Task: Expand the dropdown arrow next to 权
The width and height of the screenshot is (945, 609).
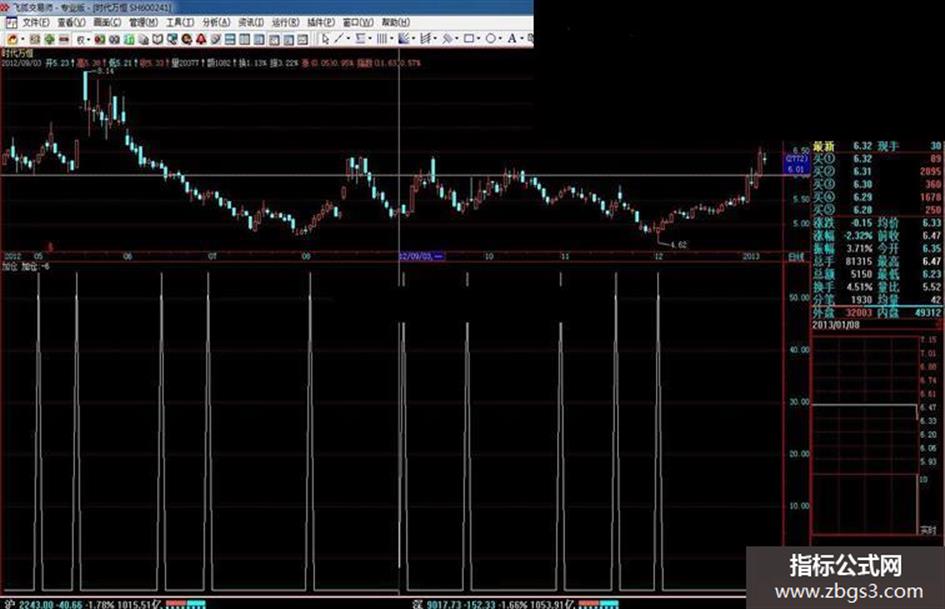Action: pyautogui.click(x=89, y=39)
